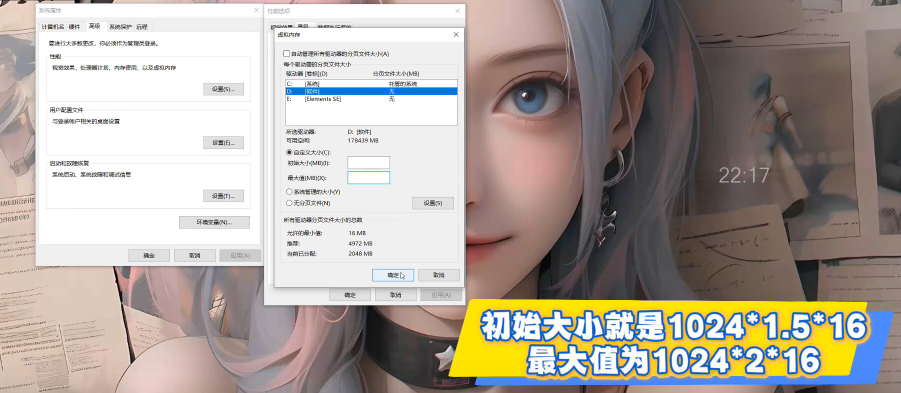
Task: Choose the 无分页文件 radio option
Action: coord(289,203)
